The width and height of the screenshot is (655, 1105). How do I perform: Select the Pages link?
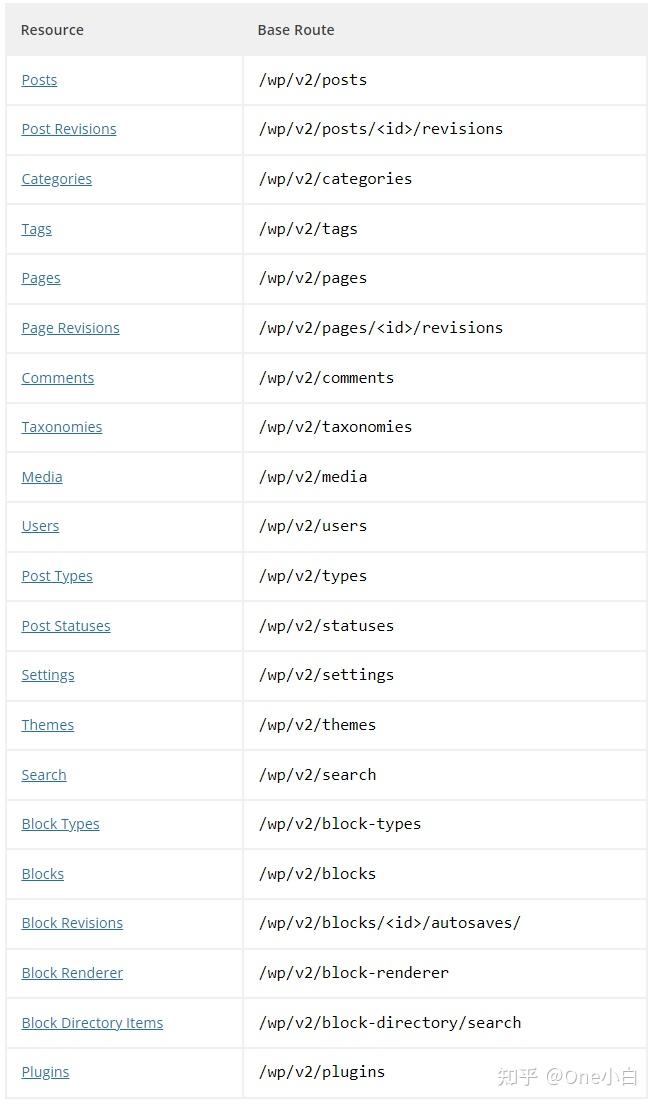41,279
